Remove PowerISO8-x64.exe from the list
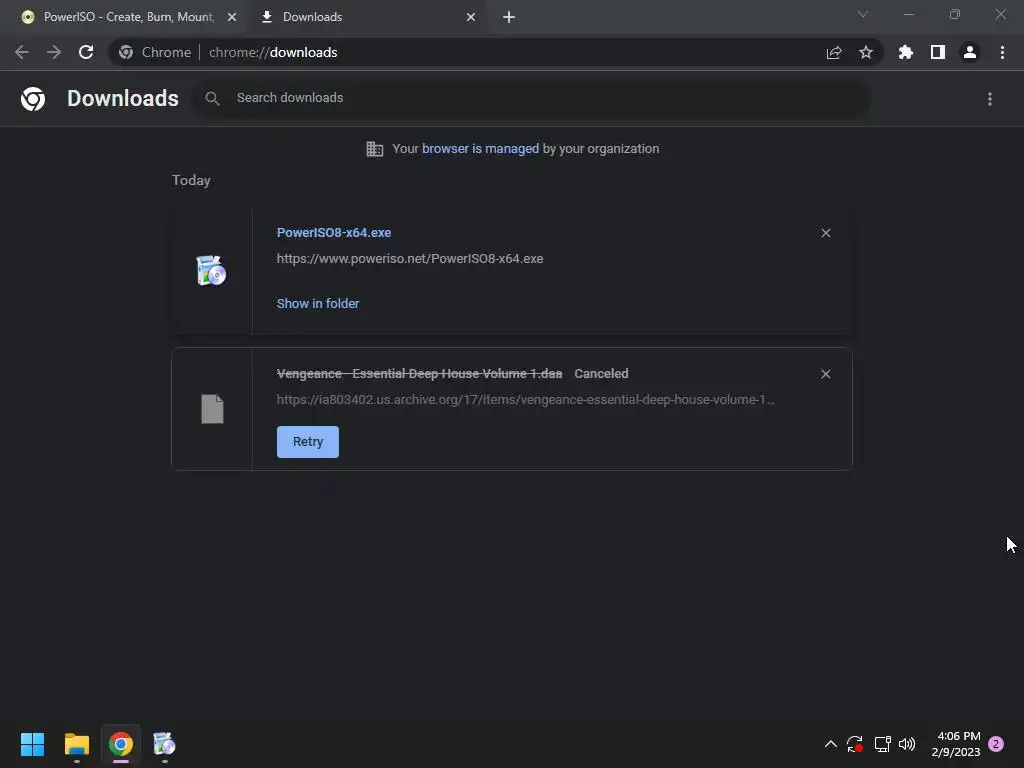 click(825, 233)
